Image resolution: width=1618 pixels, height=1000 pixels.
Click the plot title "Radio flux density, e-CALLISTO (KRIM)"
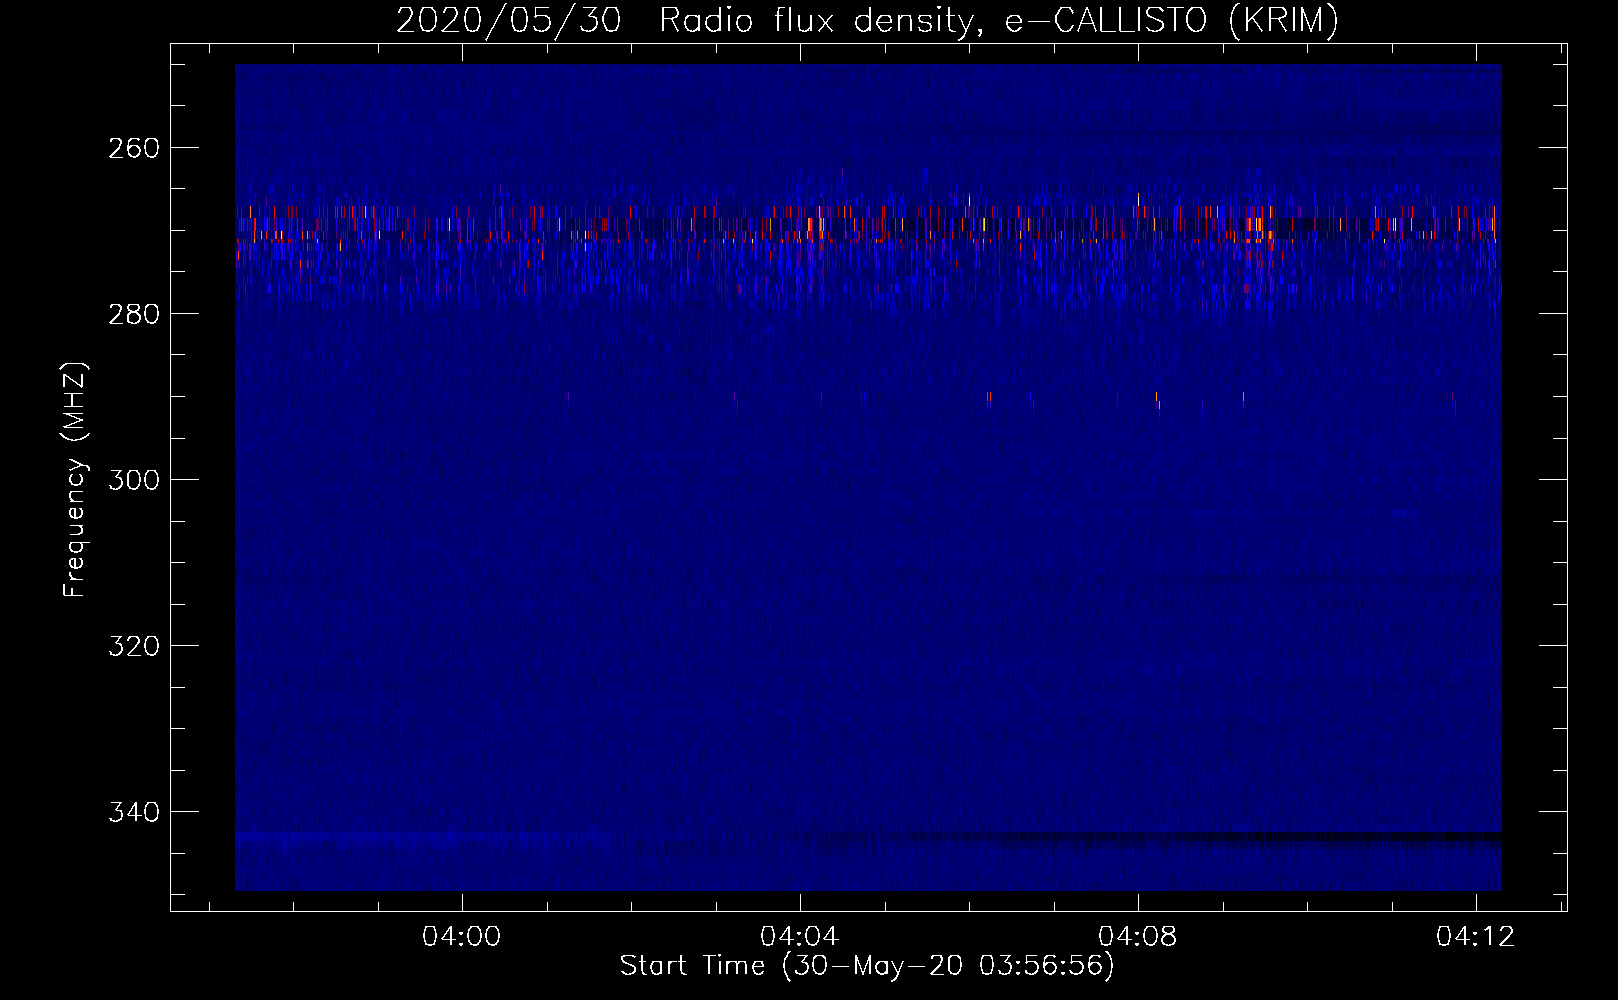click(x=998, y=20)
